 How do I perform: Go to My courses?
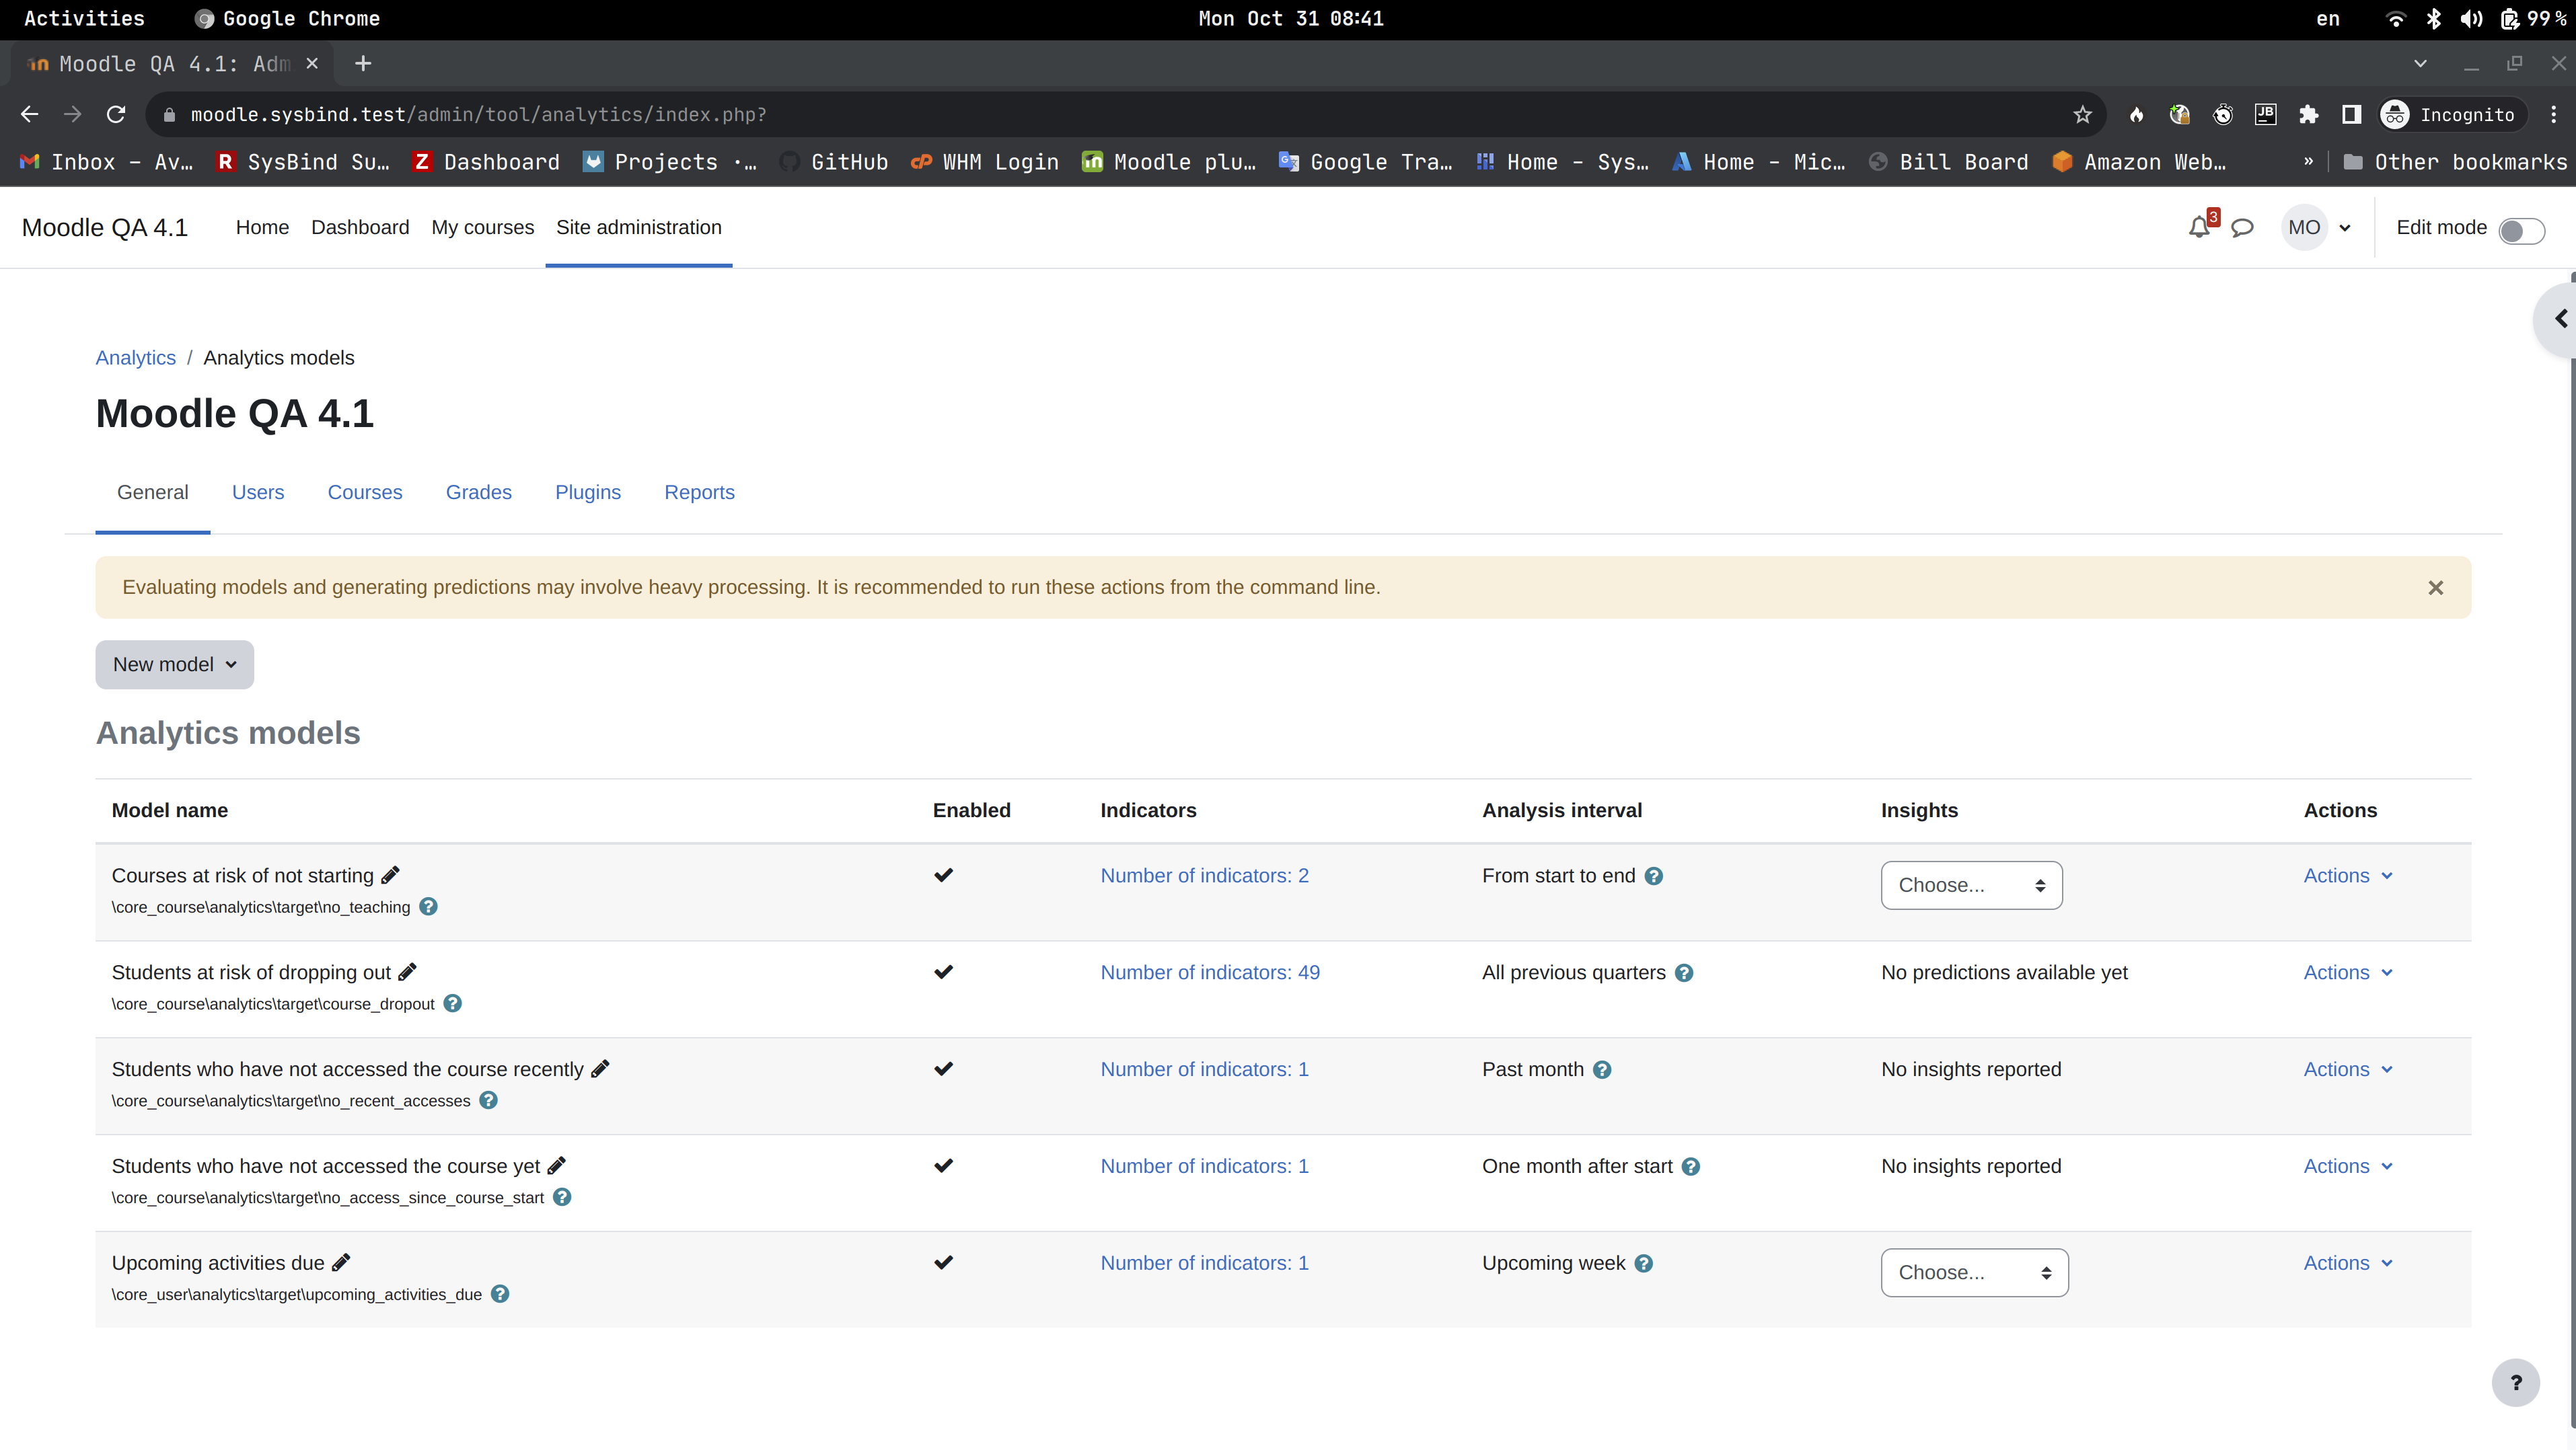[483, 228]
